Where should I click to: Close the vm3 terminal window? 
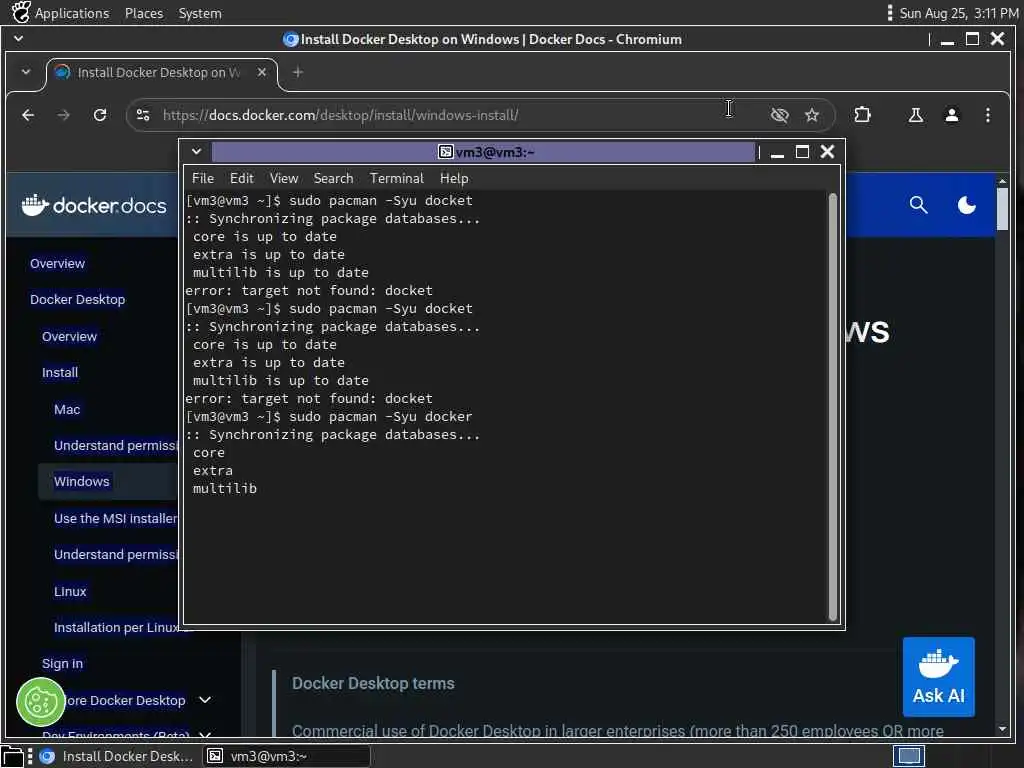[x=827, y=152]
